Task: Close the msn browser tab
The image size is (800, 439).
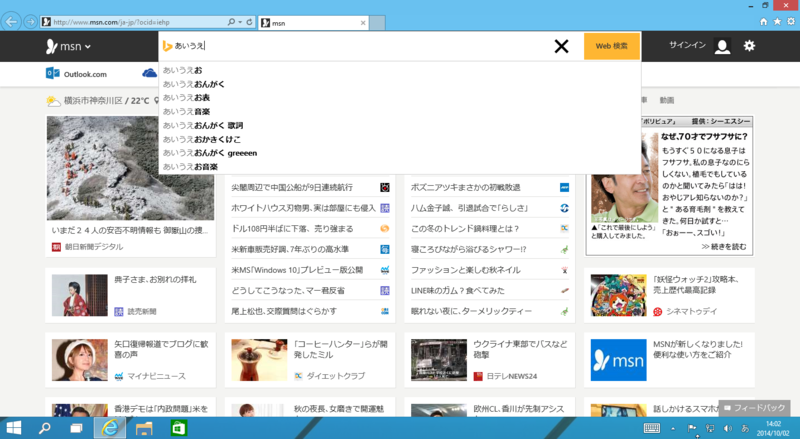Action: click(363, 23)
